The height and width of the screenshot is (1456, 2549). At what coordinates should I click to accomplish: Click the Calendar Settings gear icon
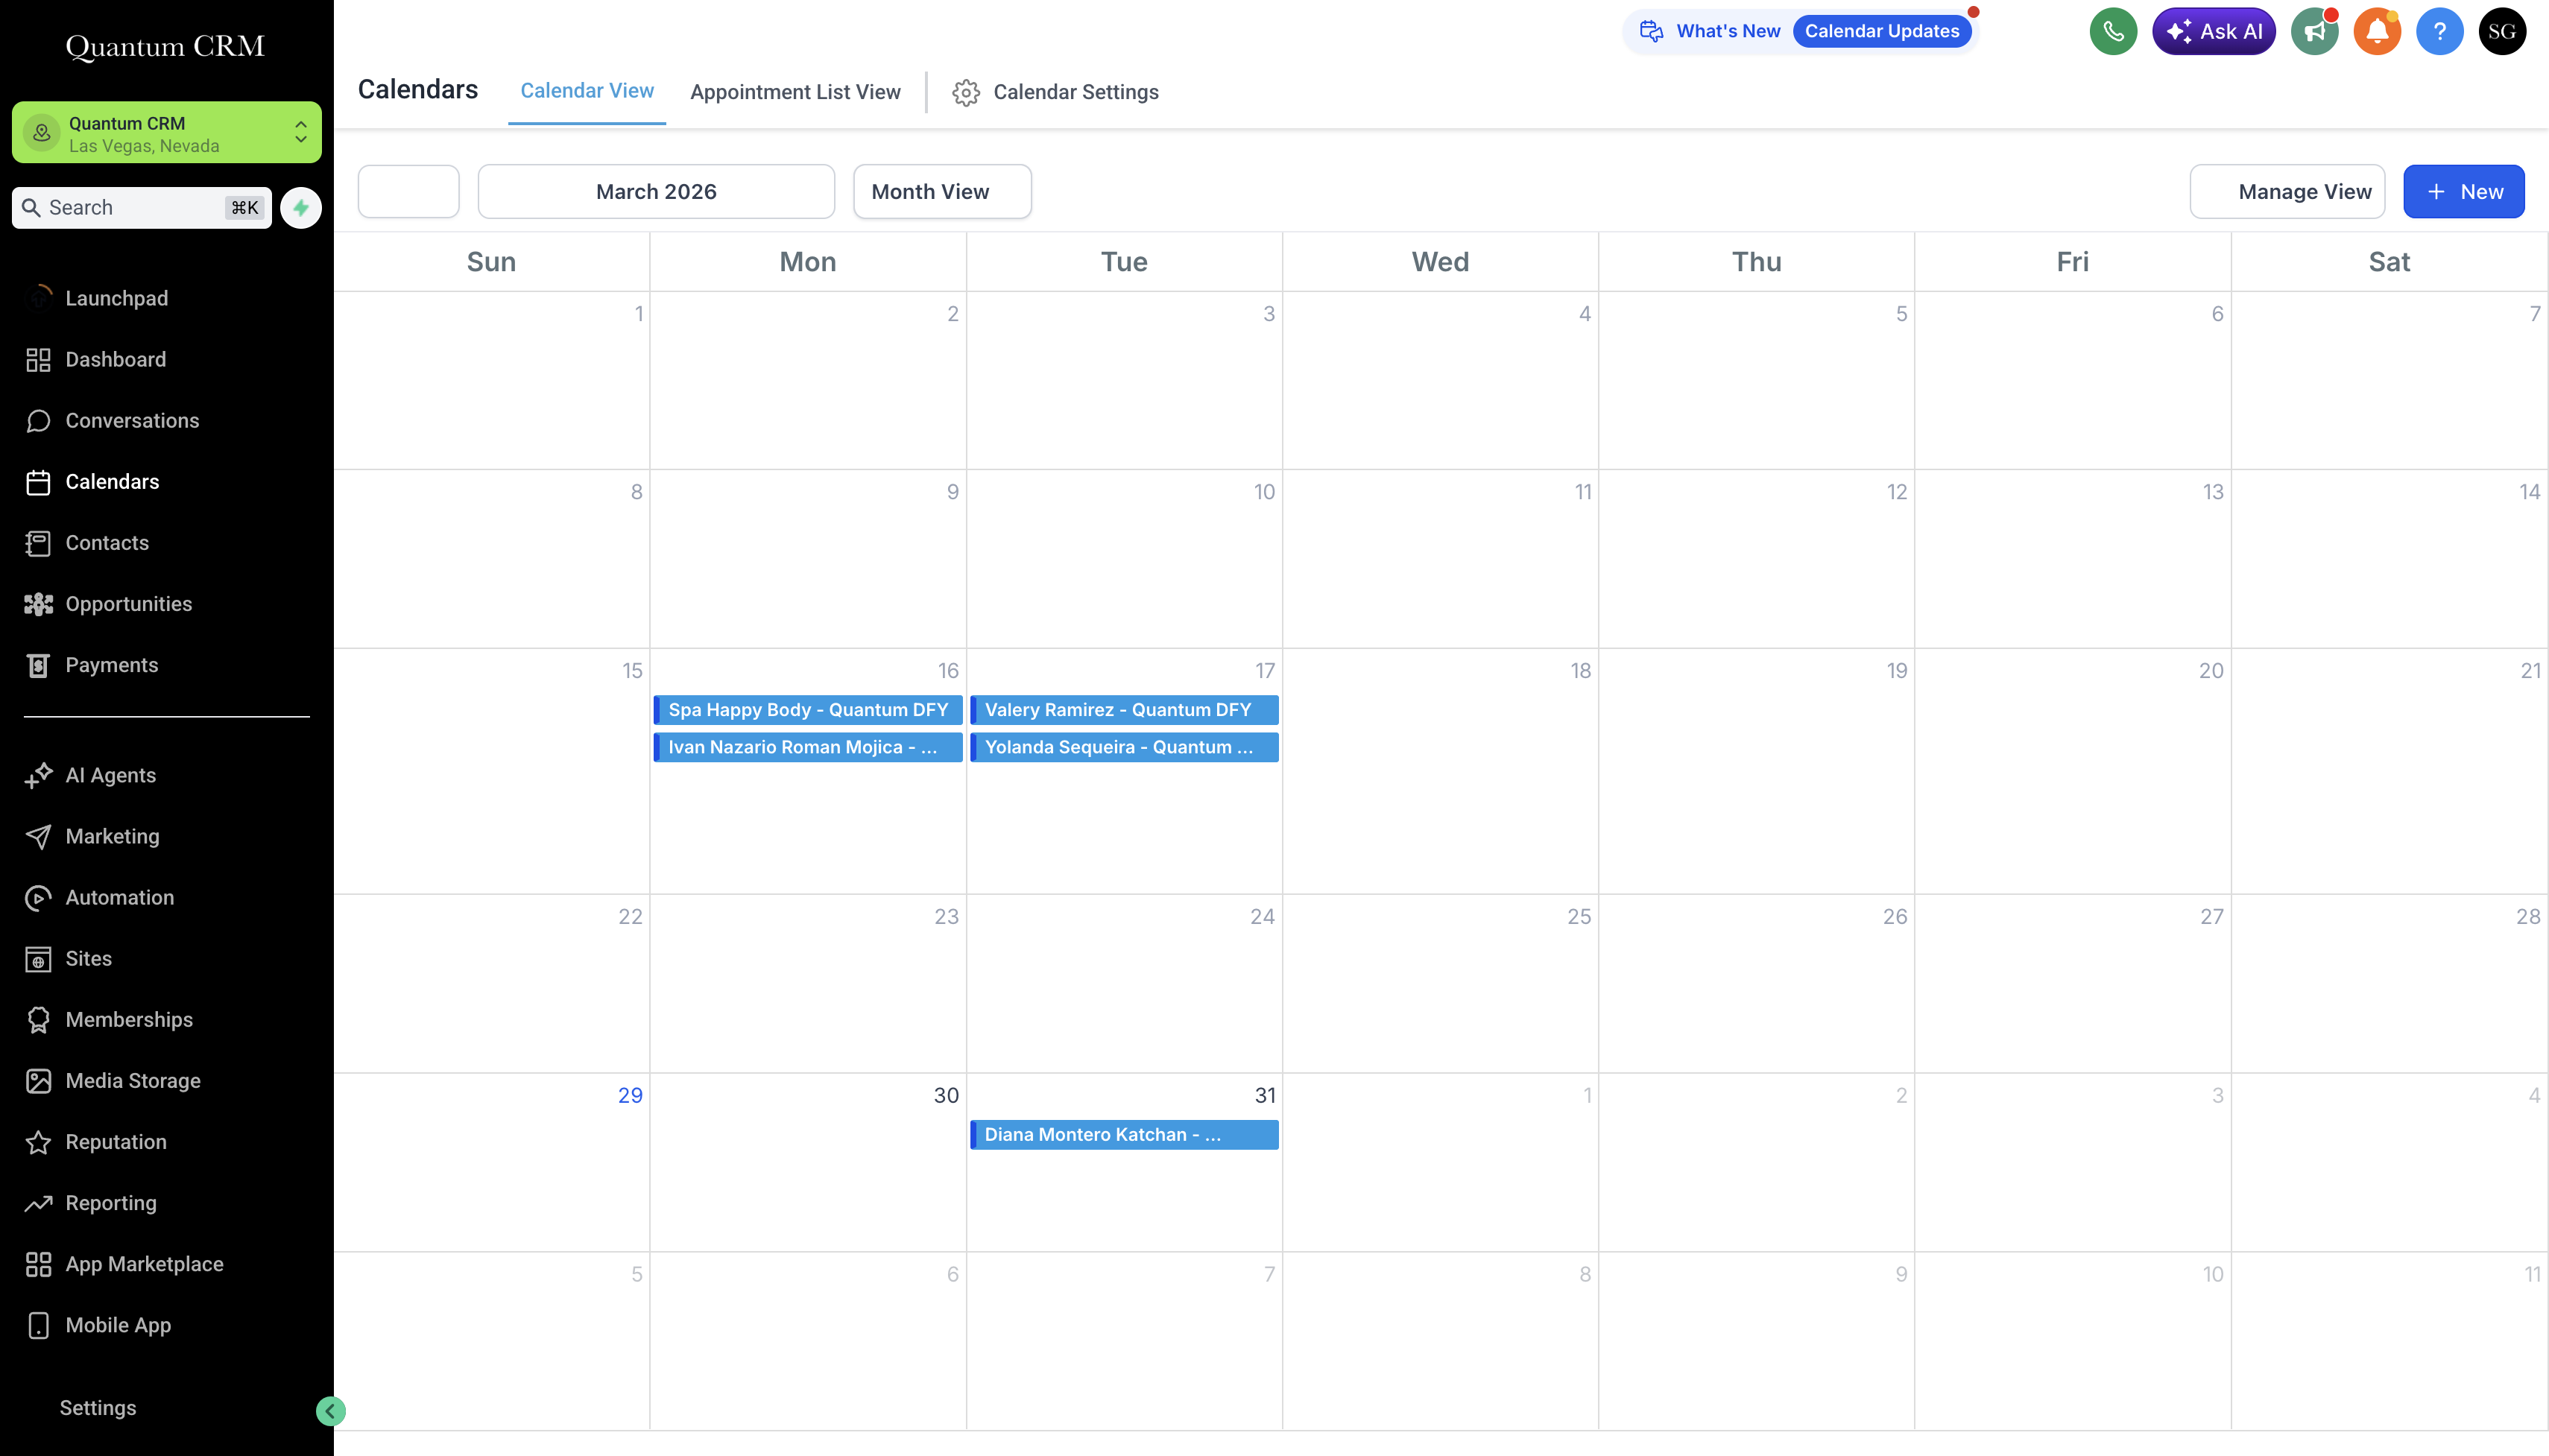pos(965,93)
